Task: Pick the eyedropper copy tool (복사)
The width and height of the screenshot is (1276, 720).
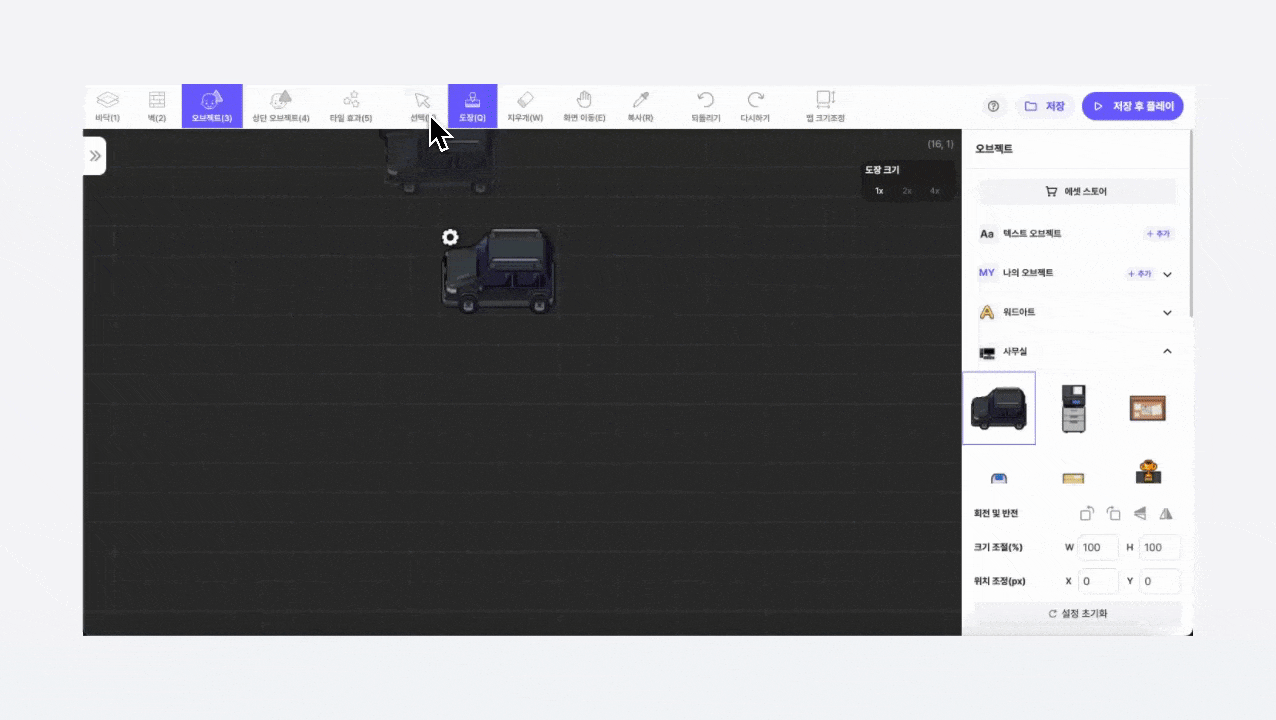Action: (x=640, y=106)
